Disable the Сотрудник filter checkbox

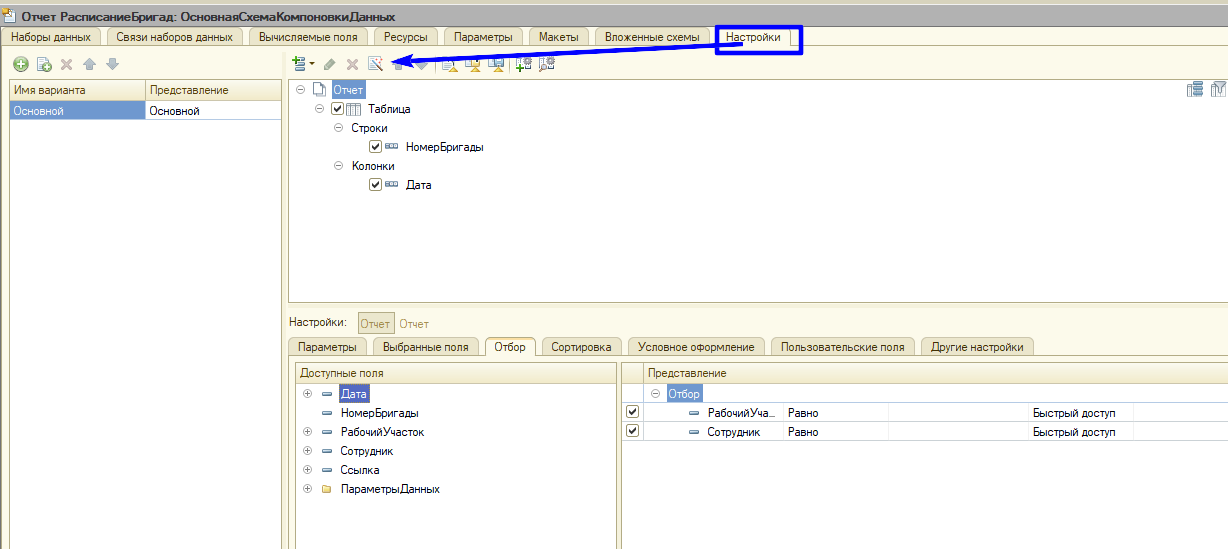[632, 431]
